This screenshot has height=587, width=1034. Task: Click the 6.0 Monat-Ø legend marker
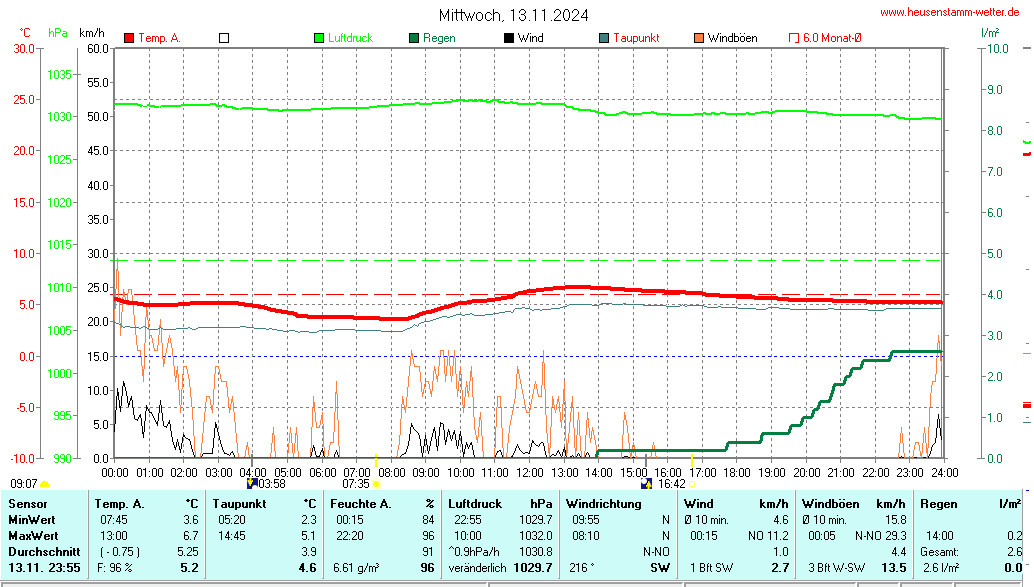tap(795, 38)
